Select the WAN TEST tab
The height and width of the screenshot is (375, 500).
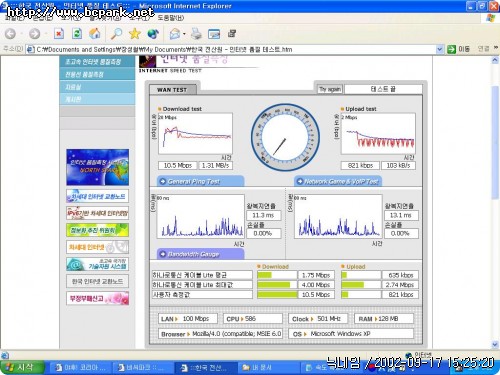pyautogui.click(x=172, y=90)
